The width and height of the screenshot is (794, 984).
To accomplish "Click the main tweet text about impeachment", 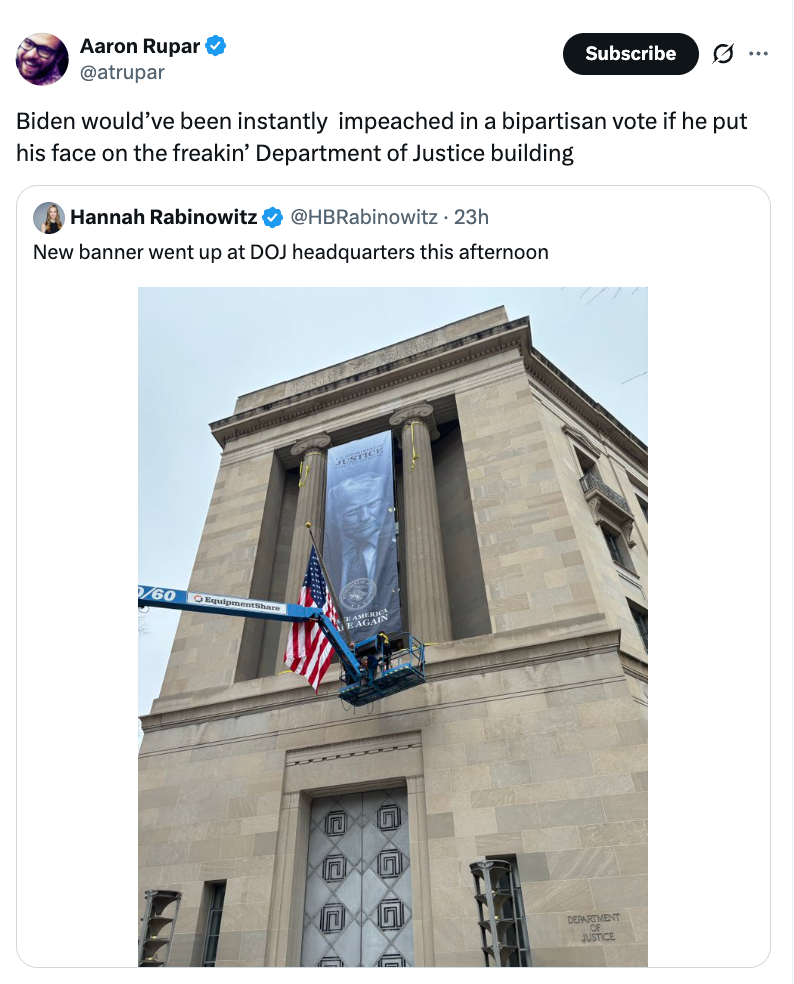I will point(380,137).
